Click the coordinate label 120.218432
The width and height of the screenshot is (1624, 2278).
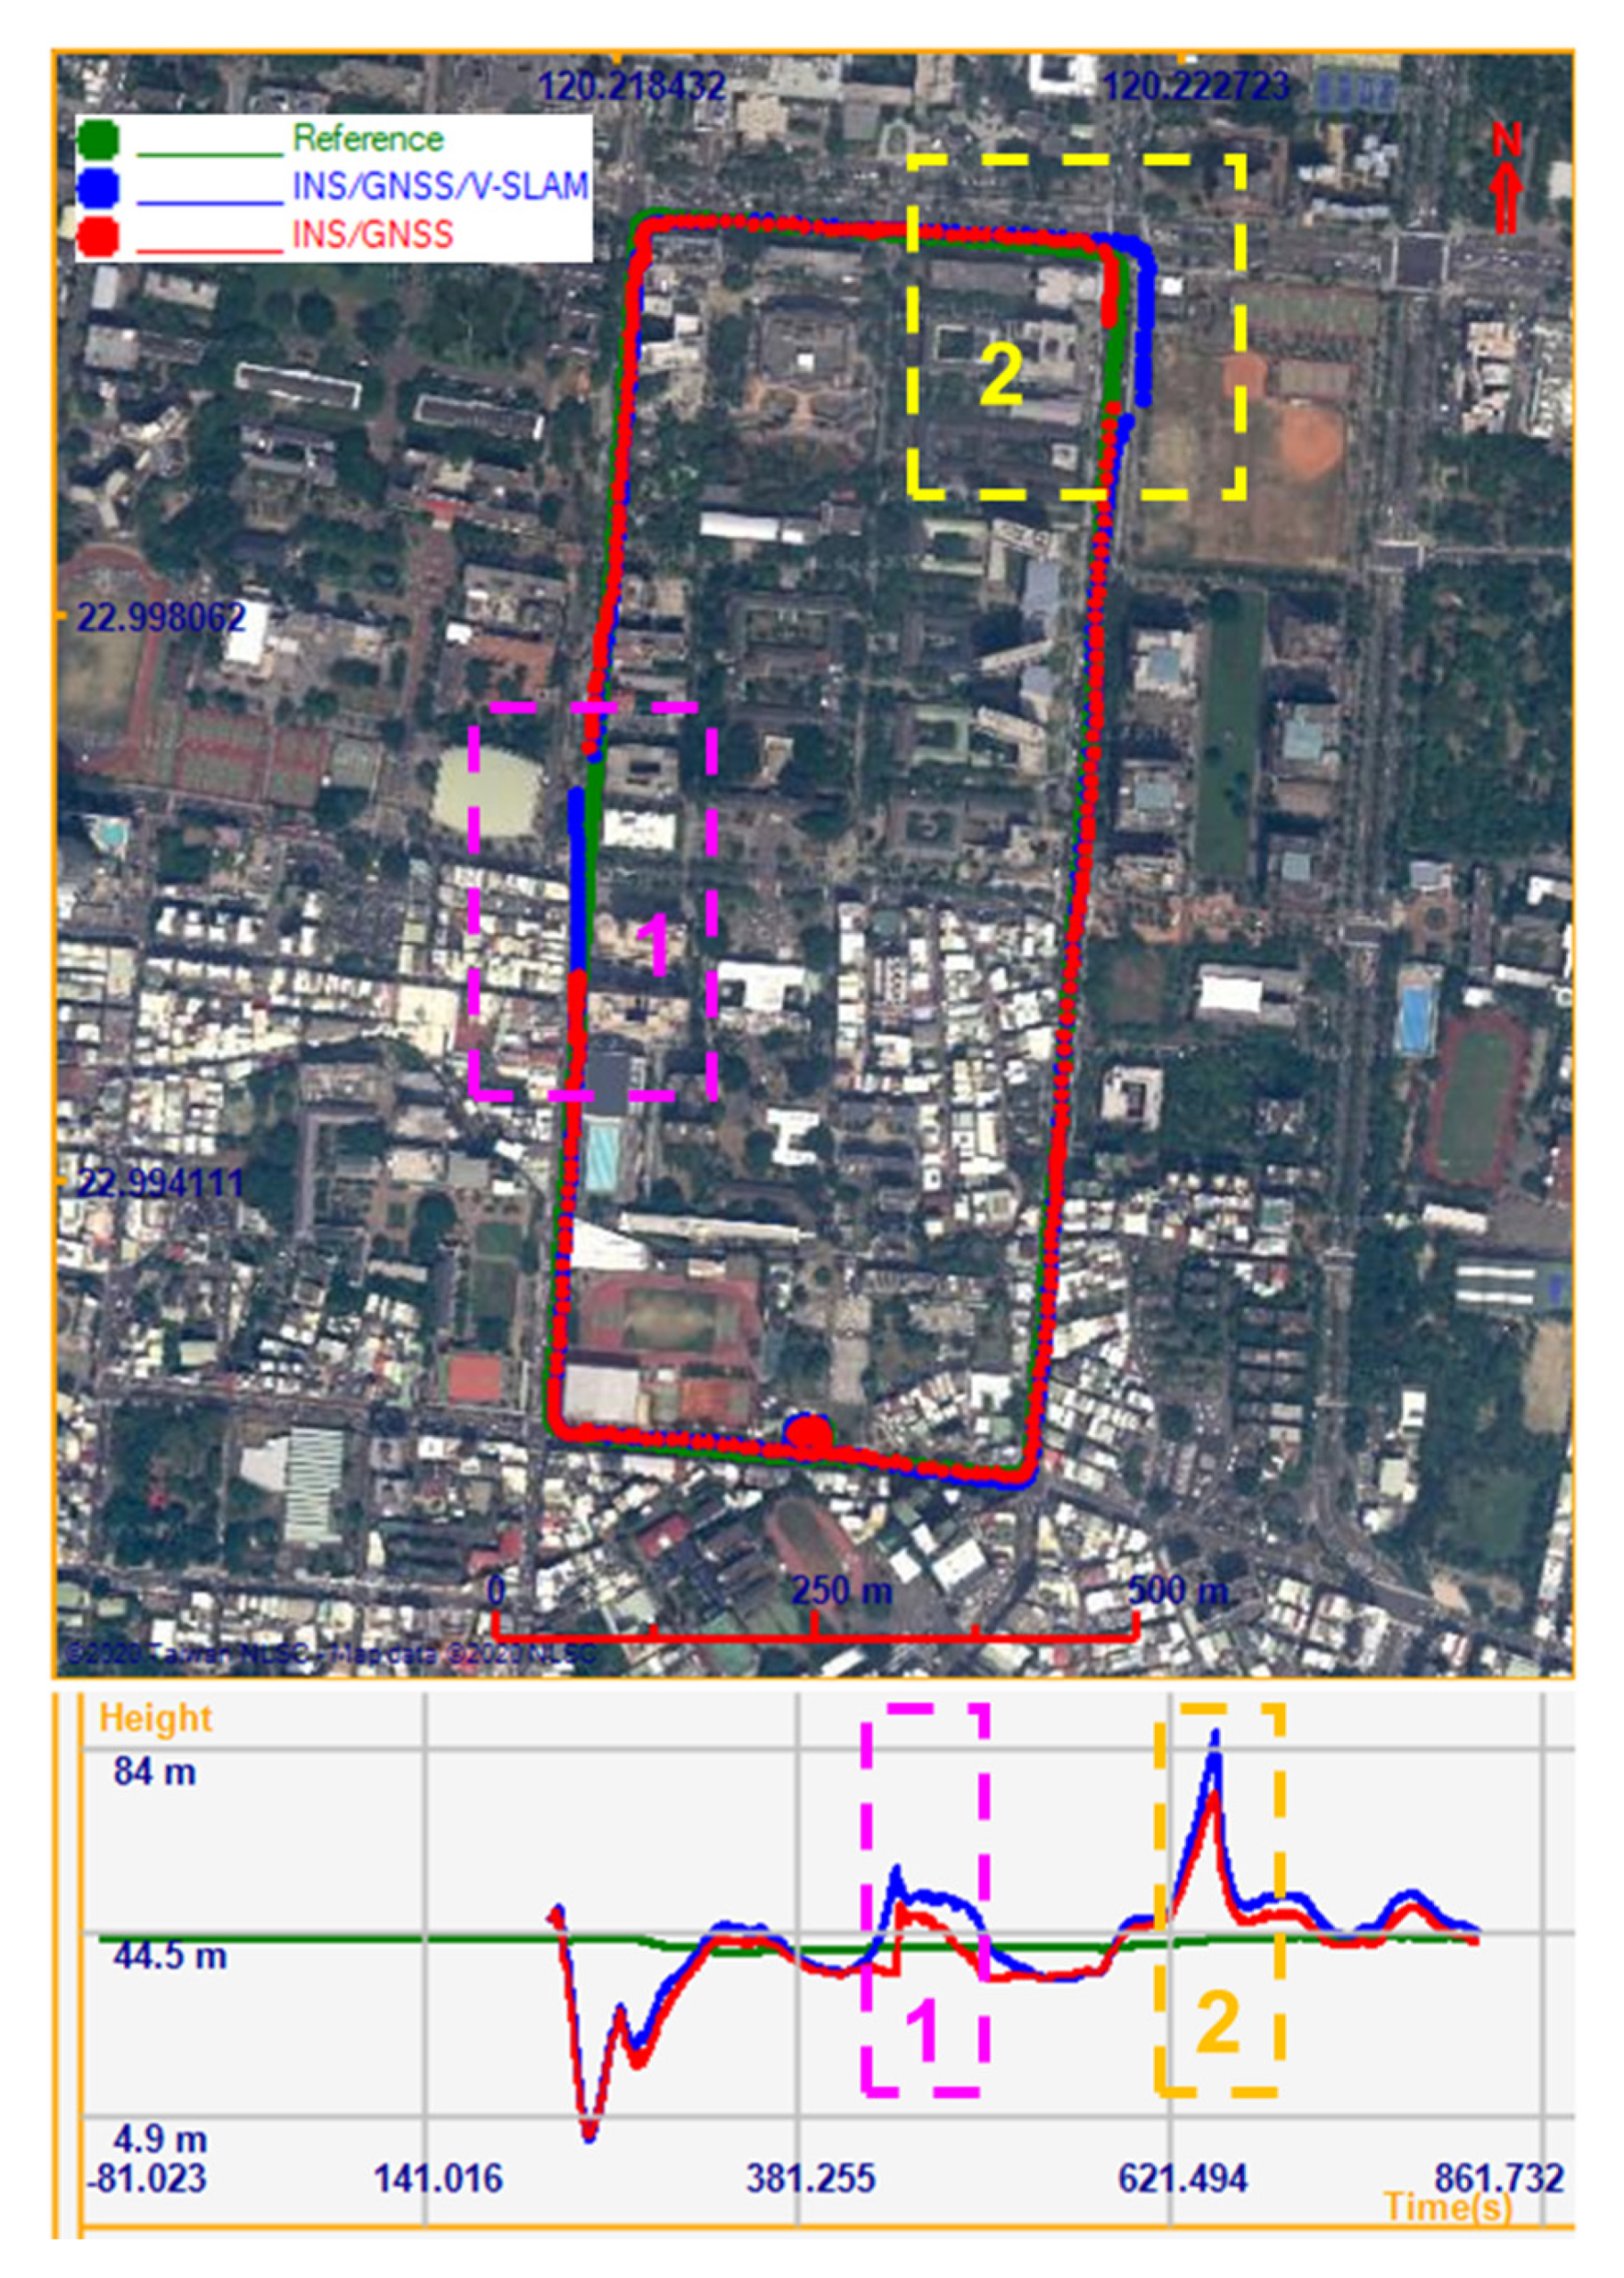coord(635,87)
